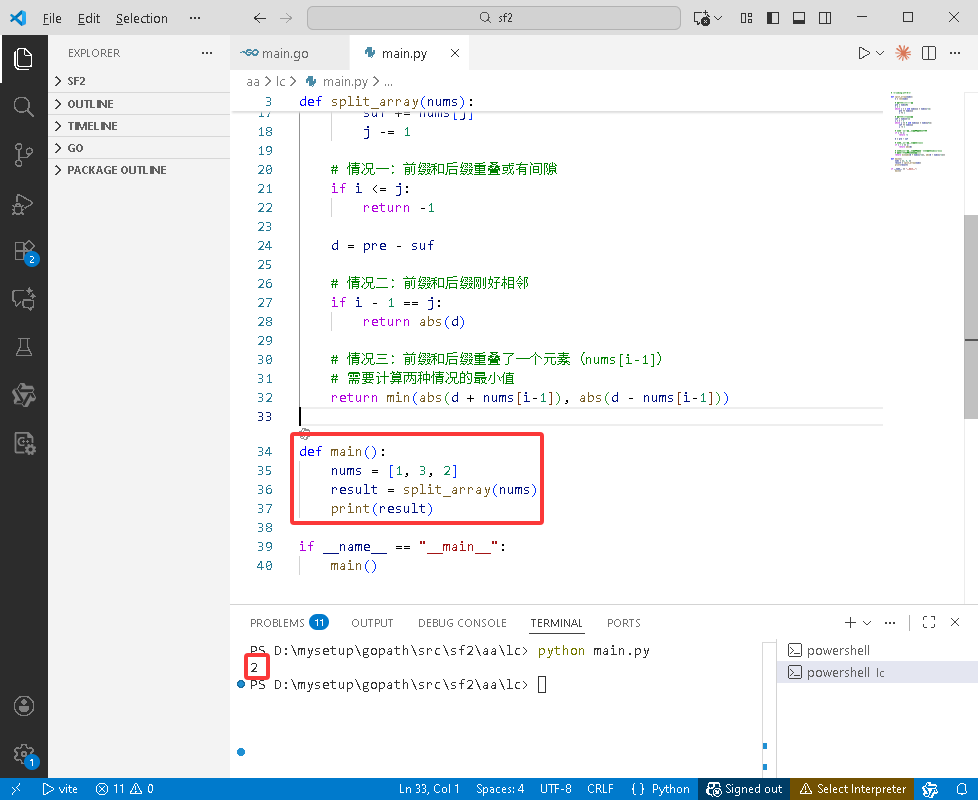This screenshot has height=800, width=978.
Task: Open the activity bar icon below Testing
Action: 24,395
